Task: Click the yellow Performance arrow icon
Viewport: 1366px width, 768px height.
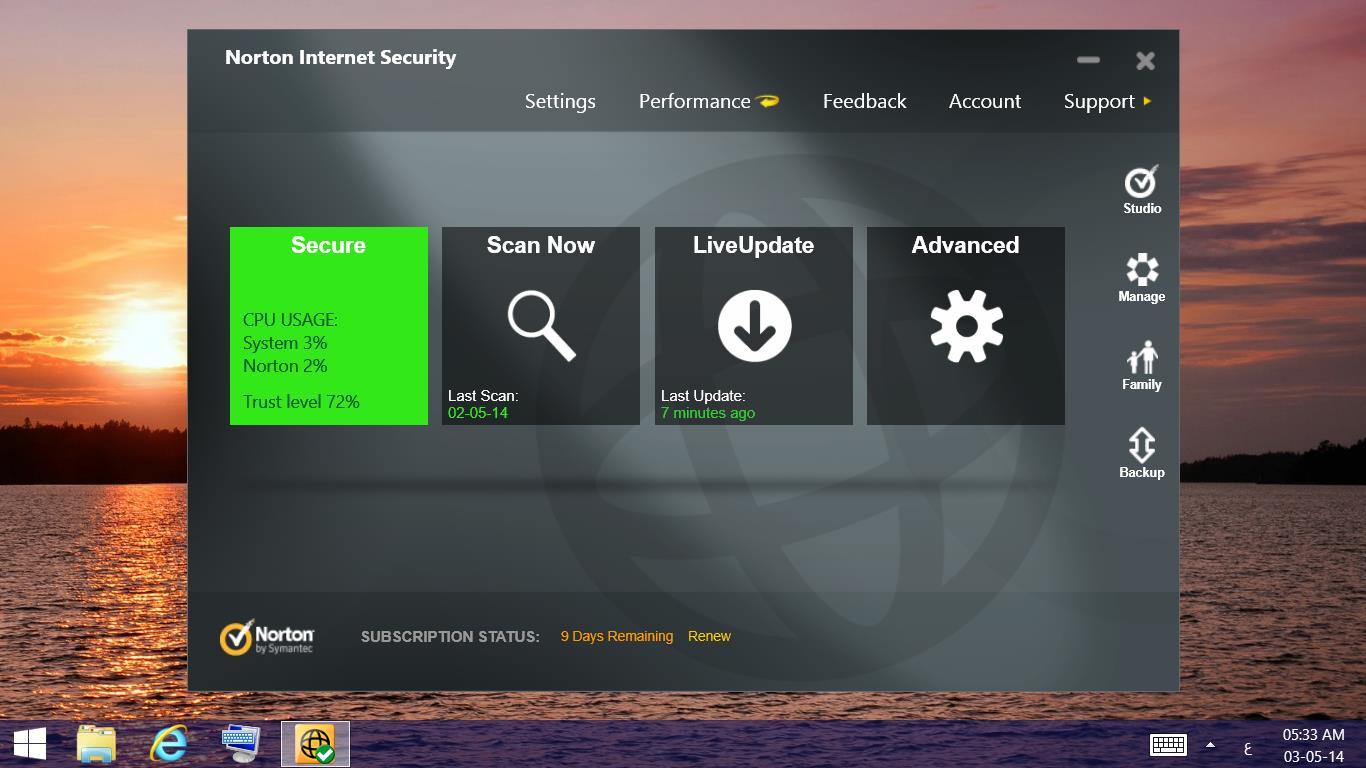Action: point(768,101)
